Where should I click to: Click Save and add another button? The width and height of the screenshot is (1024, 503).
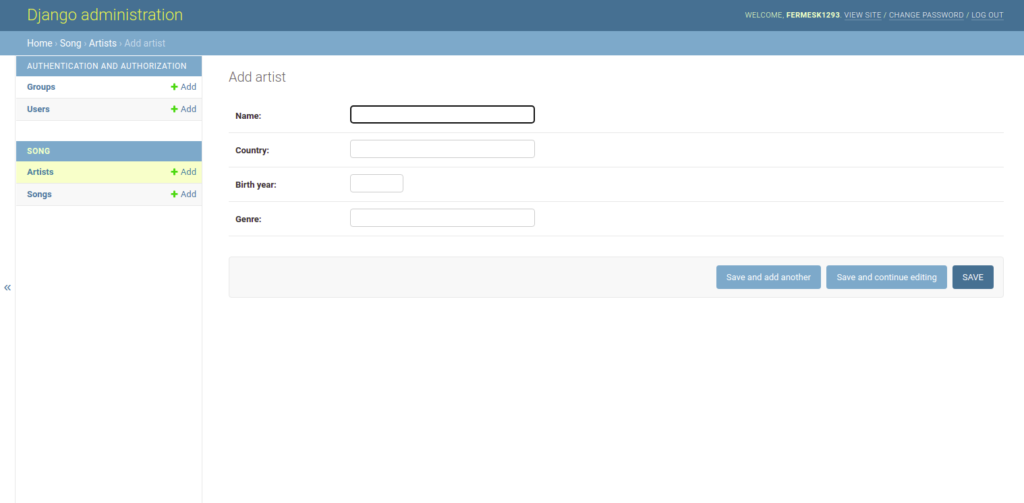click(769, 277)
